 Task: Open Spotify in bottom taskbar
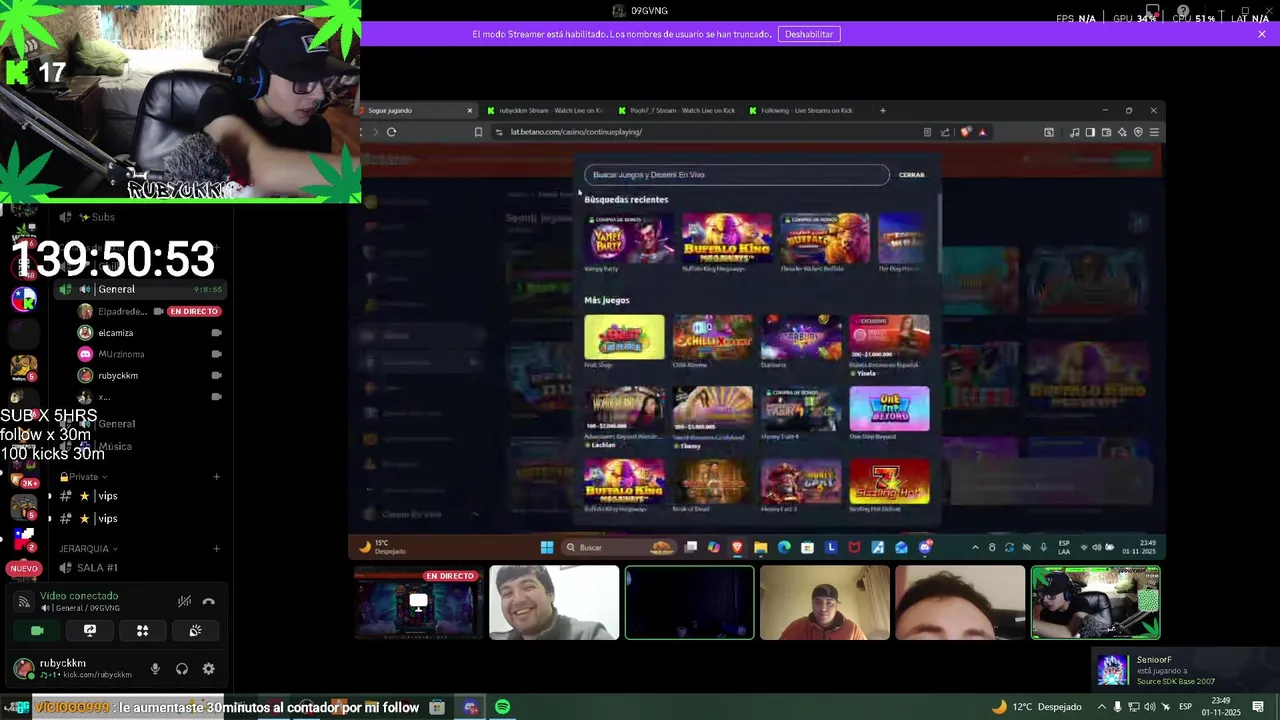coord(502,707)
